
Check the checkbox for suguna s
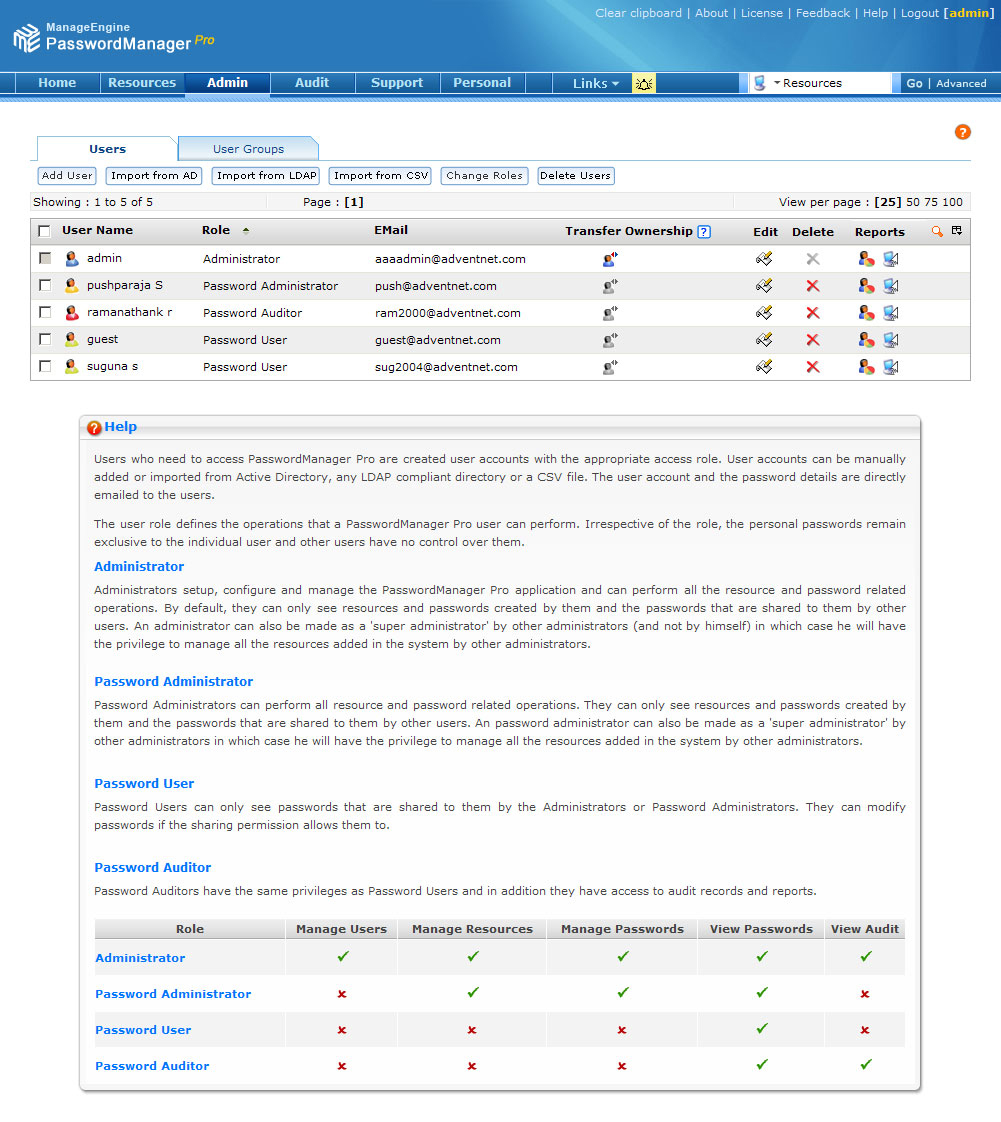45,366
